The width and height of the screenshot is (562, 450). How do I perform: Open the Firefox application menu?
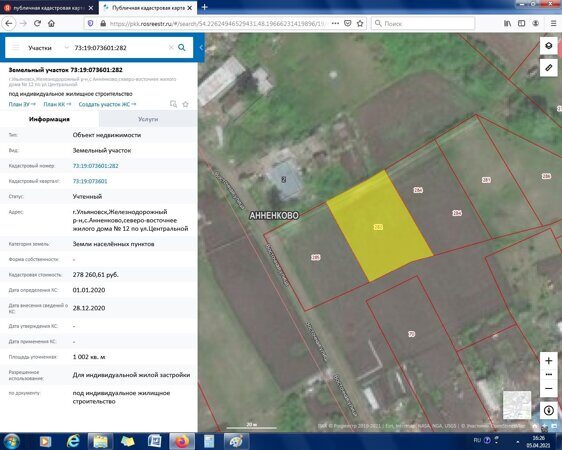coord(553,23)
